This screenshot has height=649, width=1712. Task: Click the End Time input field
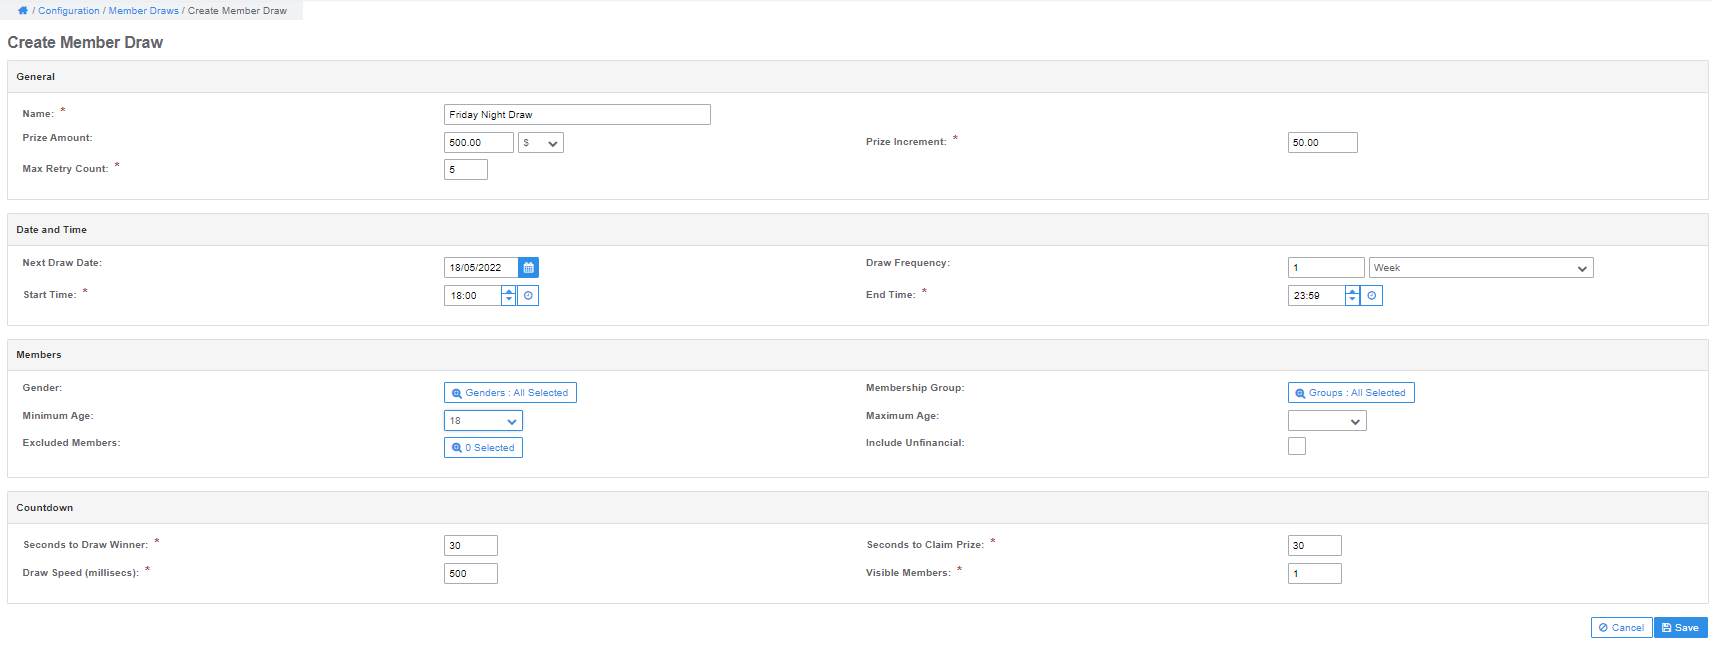pyautogui.click(x=1317, y=296)
